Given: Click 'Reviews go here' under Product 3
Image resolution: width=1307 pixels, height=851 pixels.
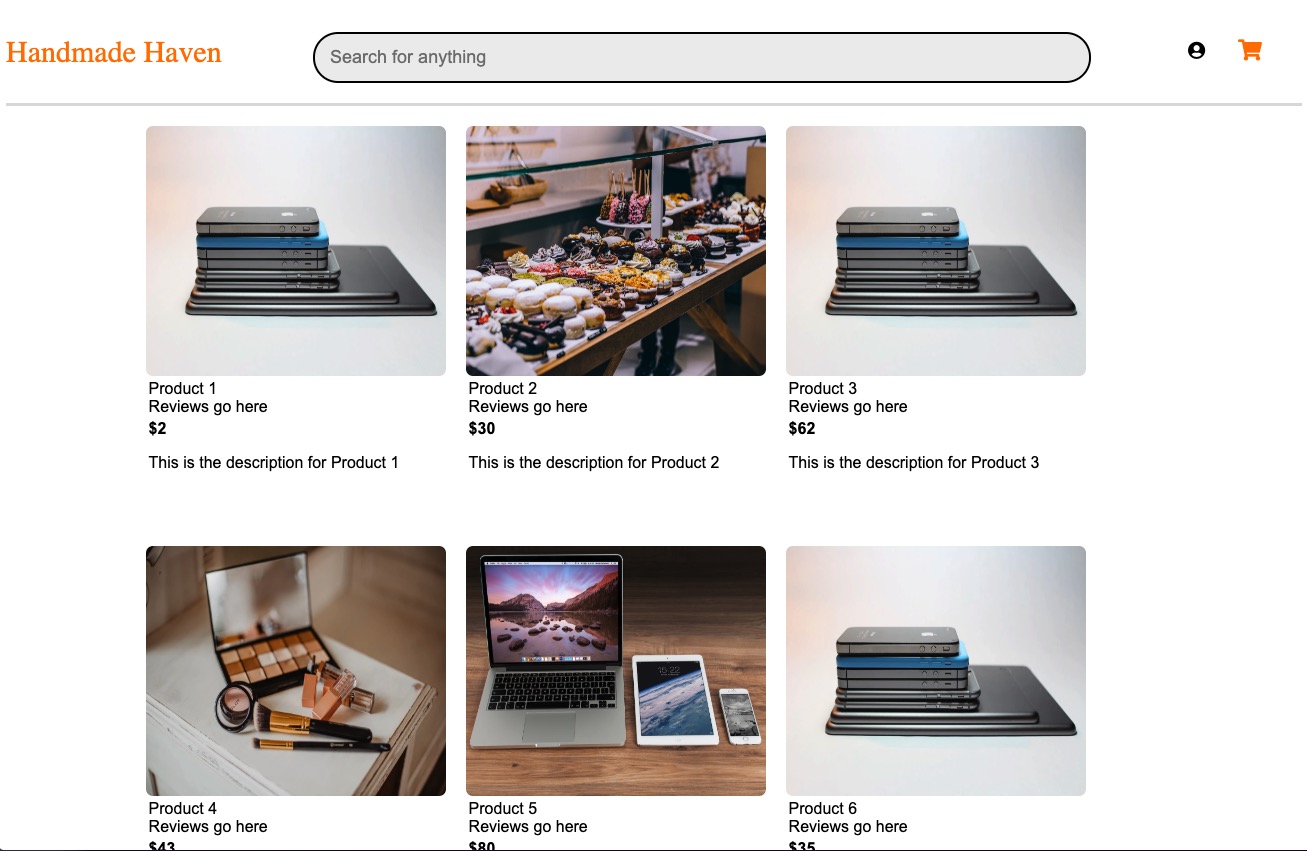Looking at the screenshot, I should [x=848, y=407].
